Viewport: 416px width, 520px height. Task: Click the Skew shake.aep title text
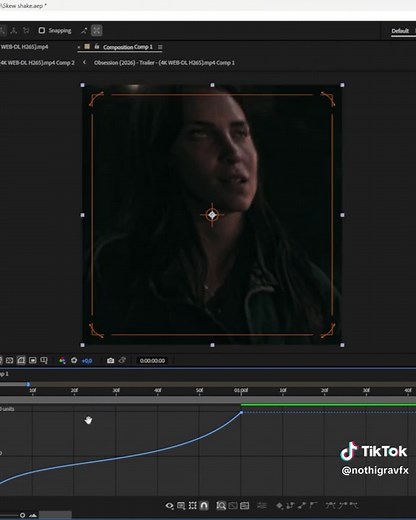[x=22, y=6]
